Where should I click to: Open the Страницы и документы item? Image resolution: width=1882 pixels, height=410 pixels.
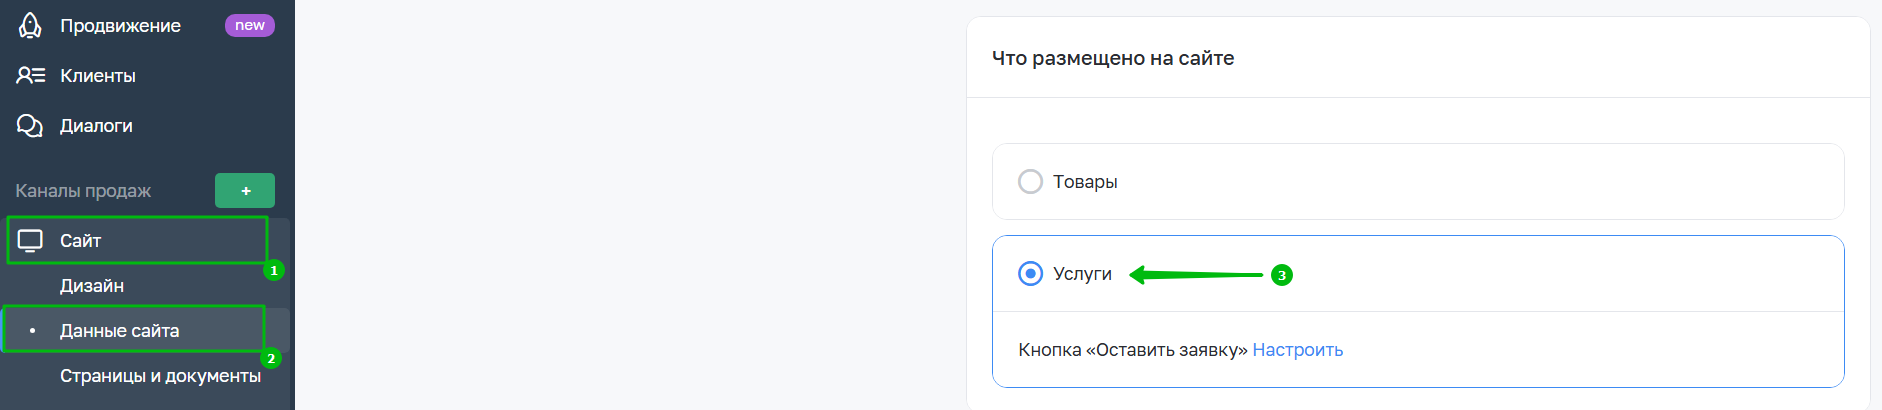coord(160,376)
